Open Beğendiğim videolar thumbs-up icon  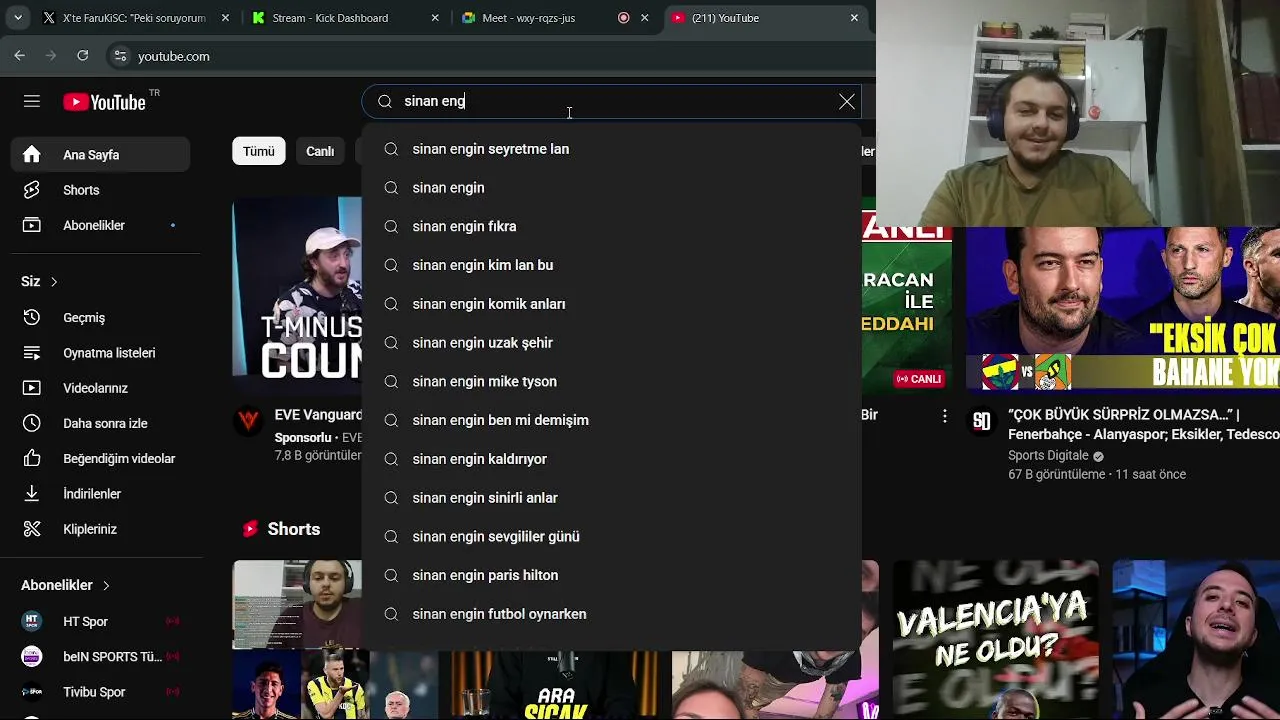point(32,458)
